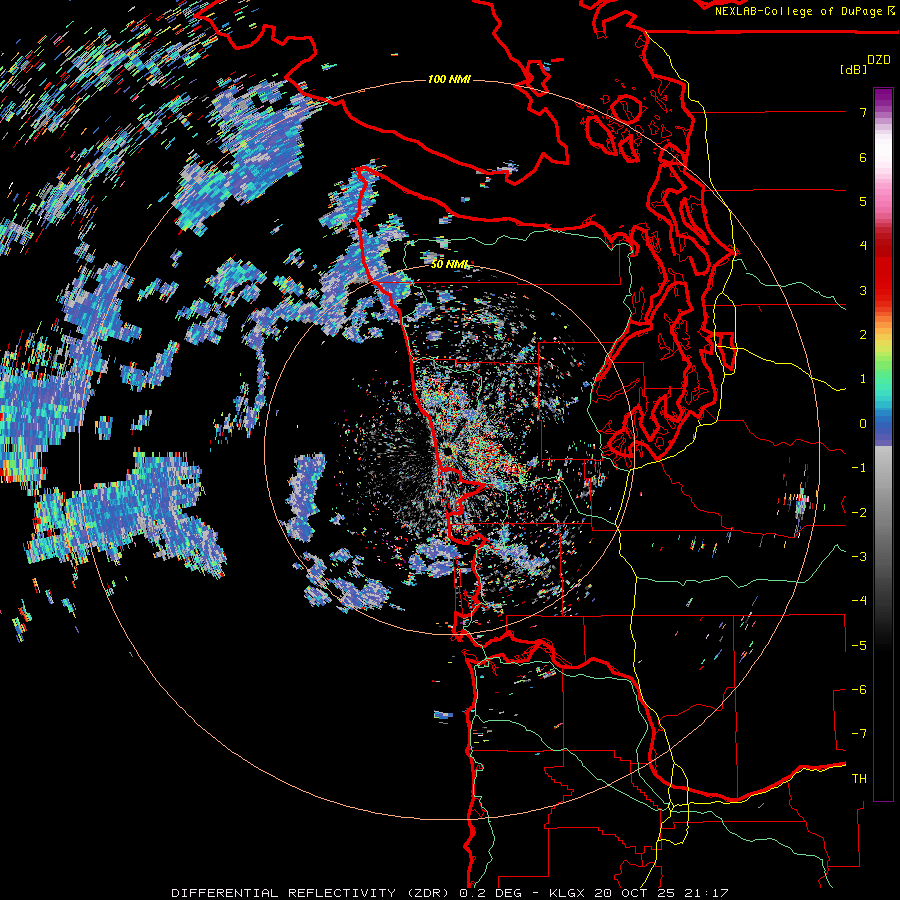The width and height of the screenshot is (900, 900).
Task: Click legend value 6 on the color scale
Action: [863, 157]
